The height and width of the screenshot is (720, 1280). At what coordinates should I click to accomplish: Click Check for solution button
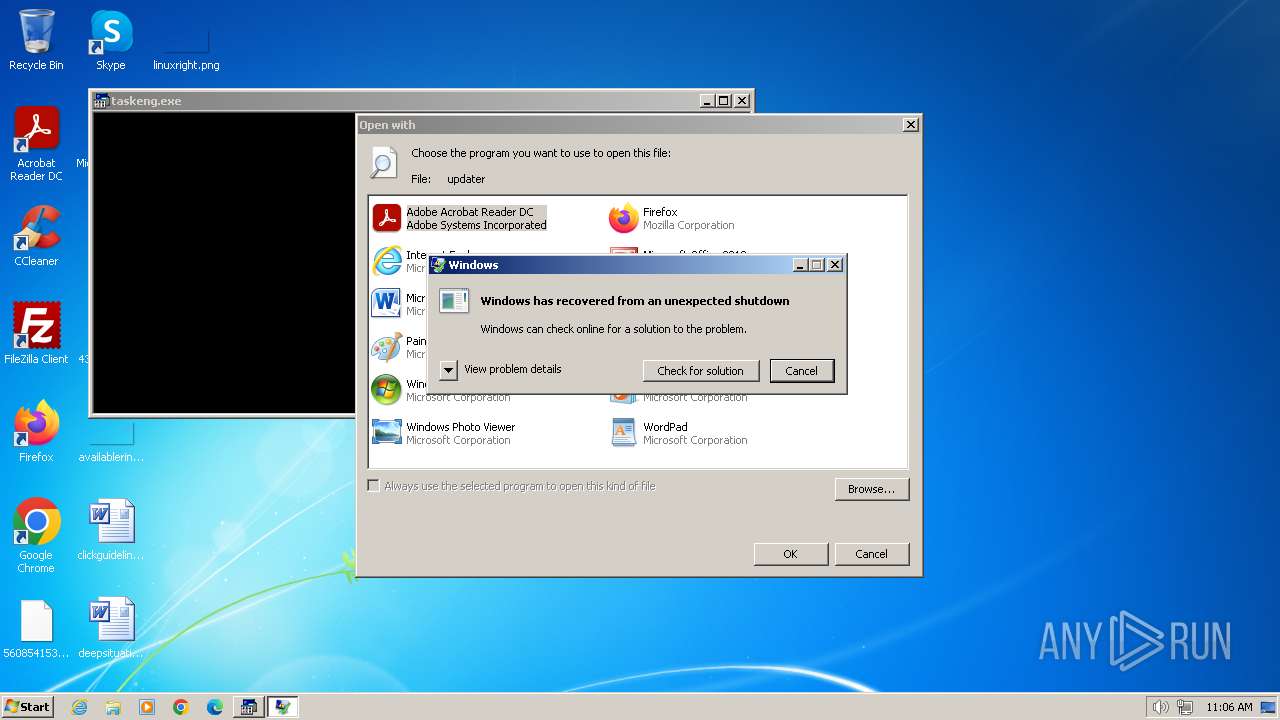(700, 370)
